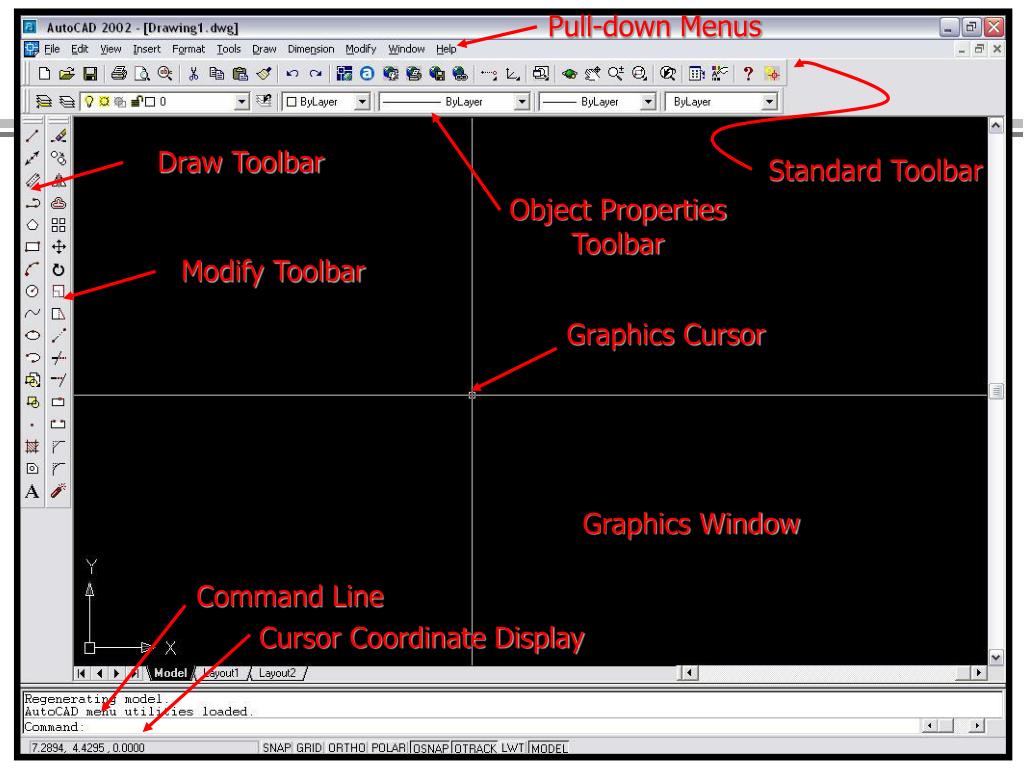The image size is (1024, 768).
Task: Select the Explode tool in the Modify toolbar
Action: (x=59, y=491)
